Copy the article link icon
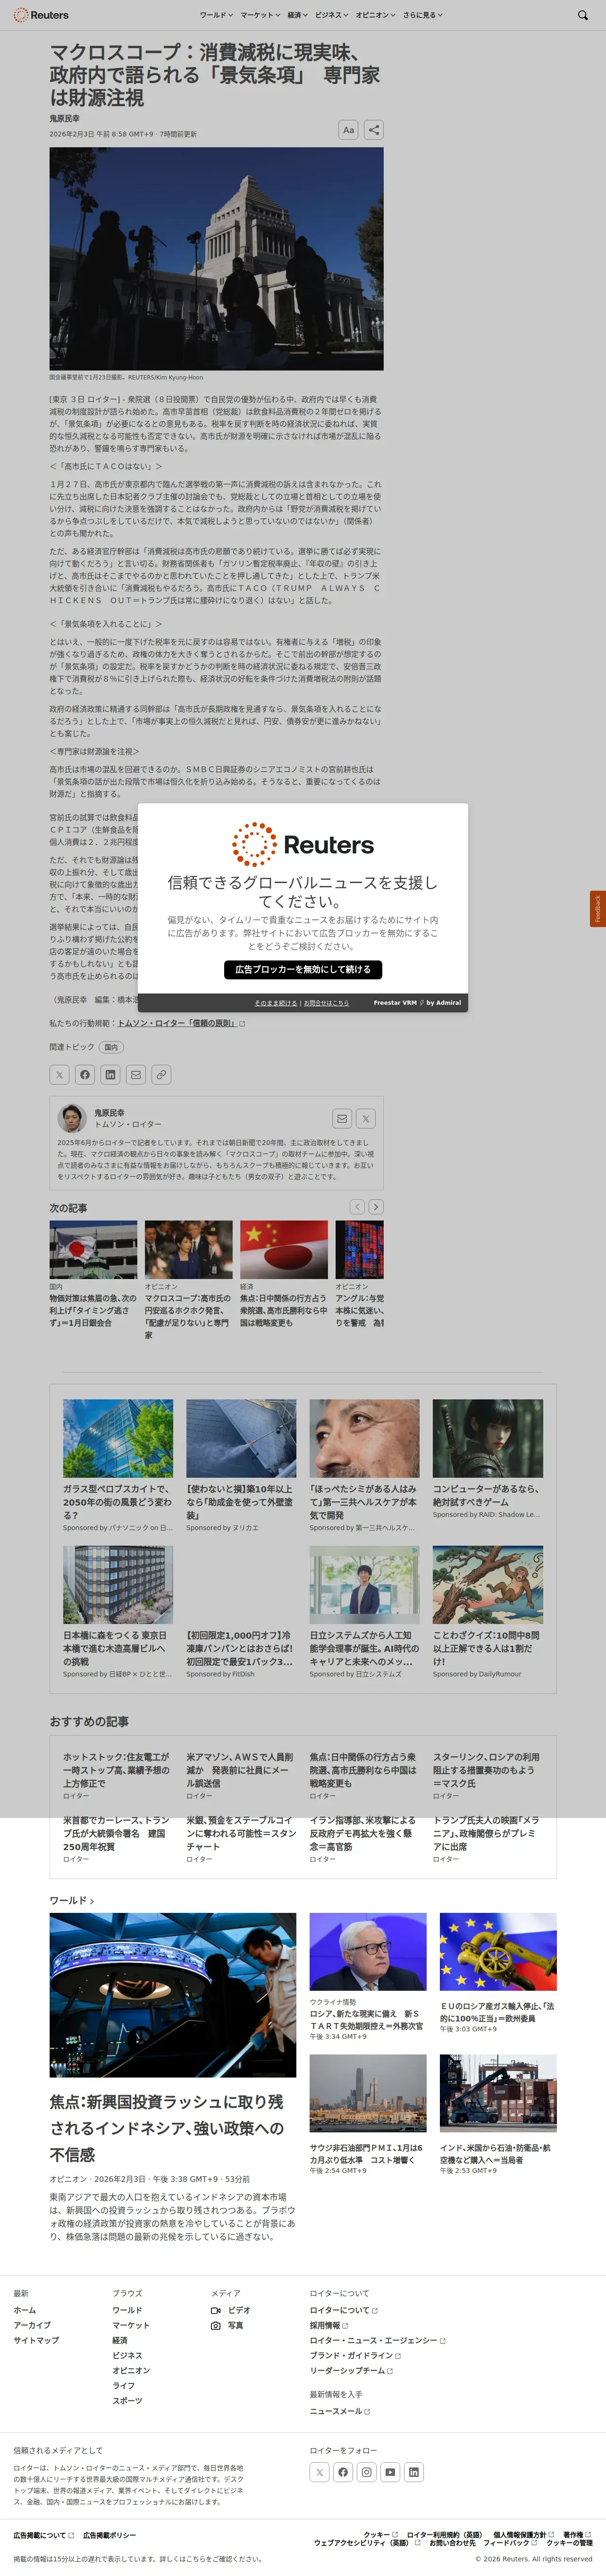 click(x=161, y=1075)
